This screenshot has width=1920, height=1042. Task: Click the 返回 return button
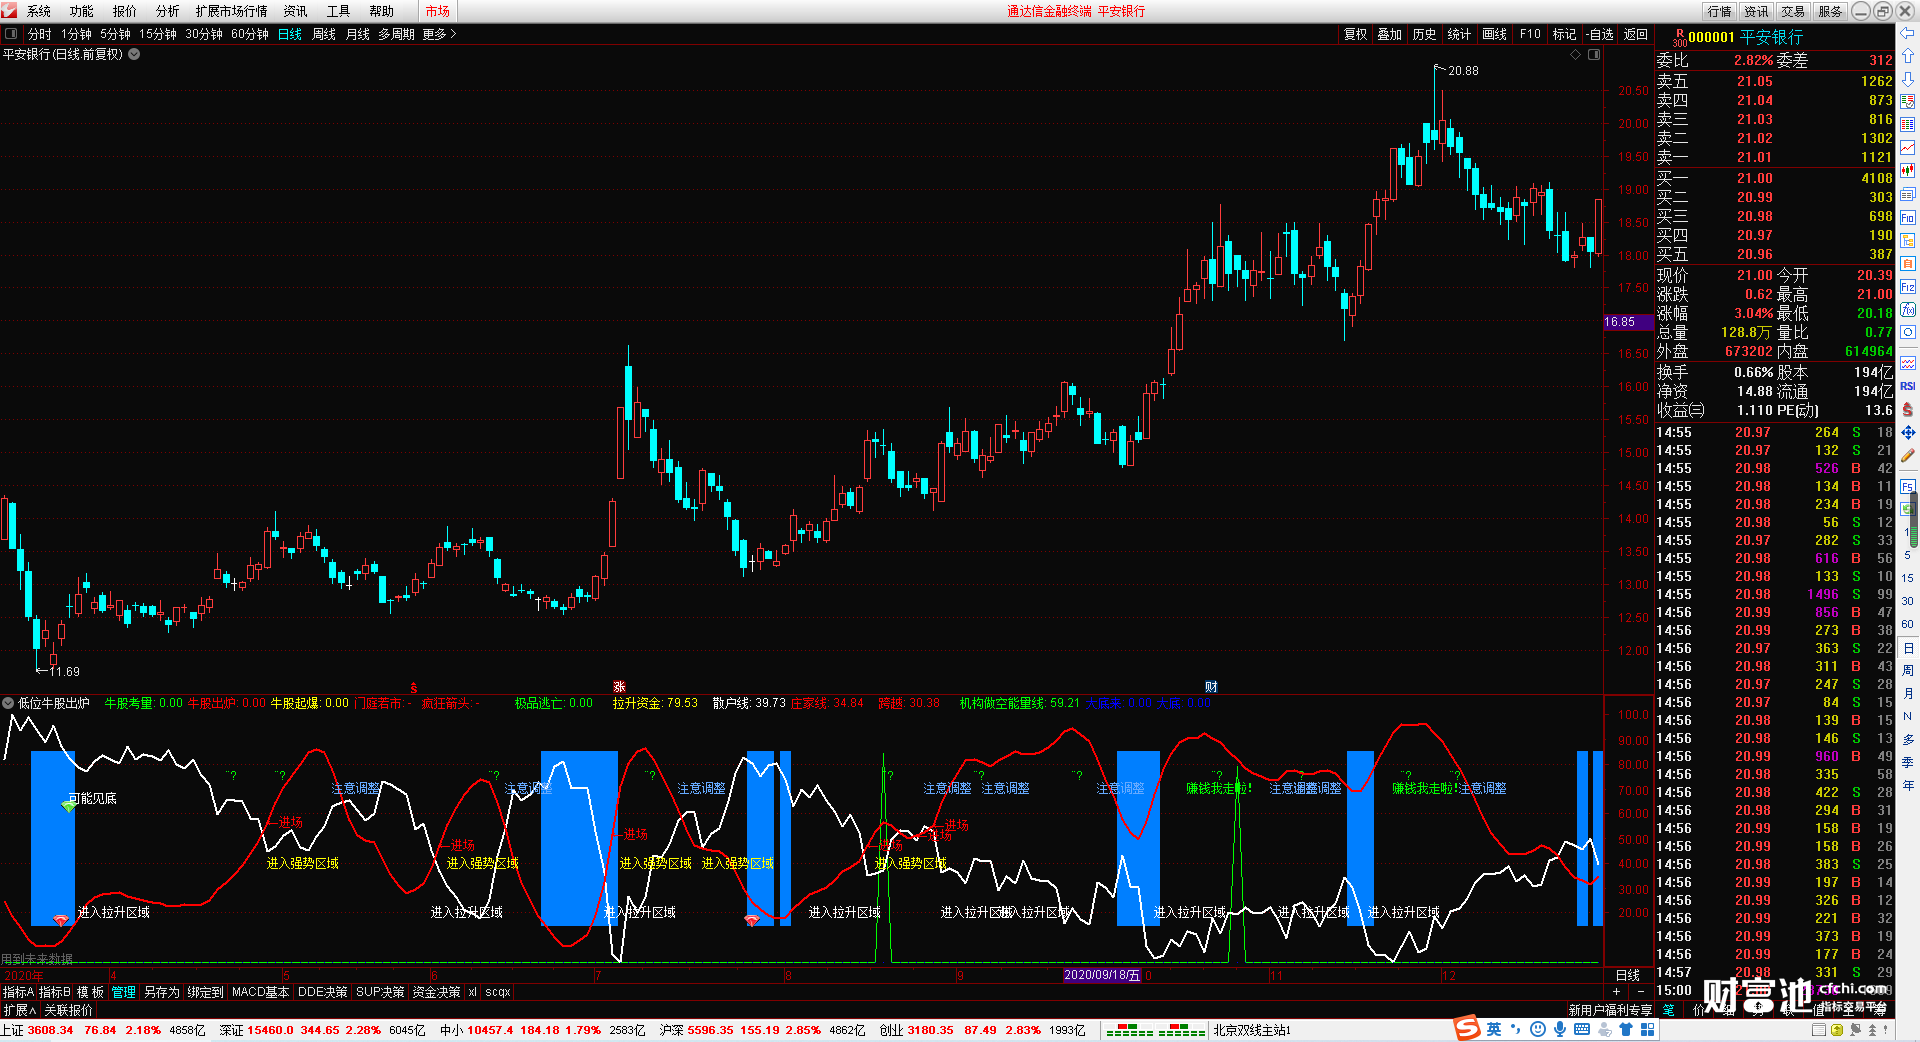[x=1635, y=34]
